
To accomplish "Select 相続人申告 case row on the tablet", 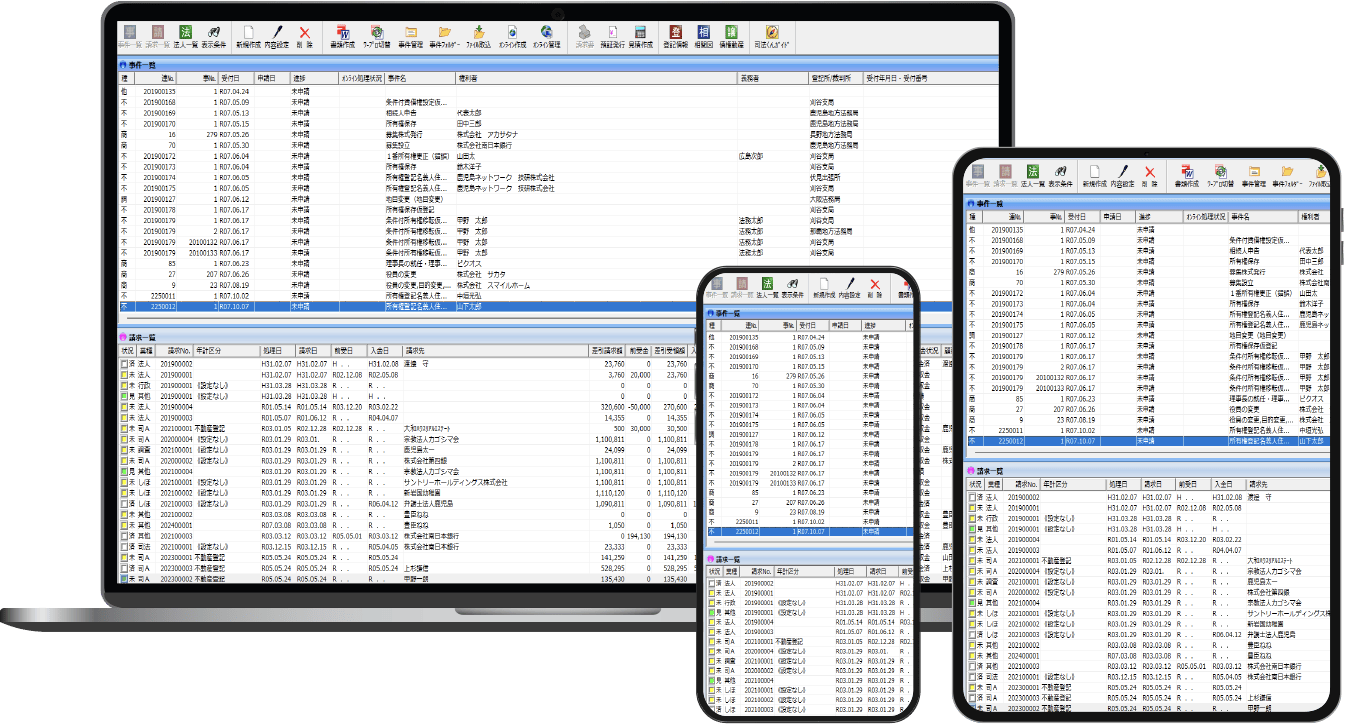I will click(x=1150, y=251).
